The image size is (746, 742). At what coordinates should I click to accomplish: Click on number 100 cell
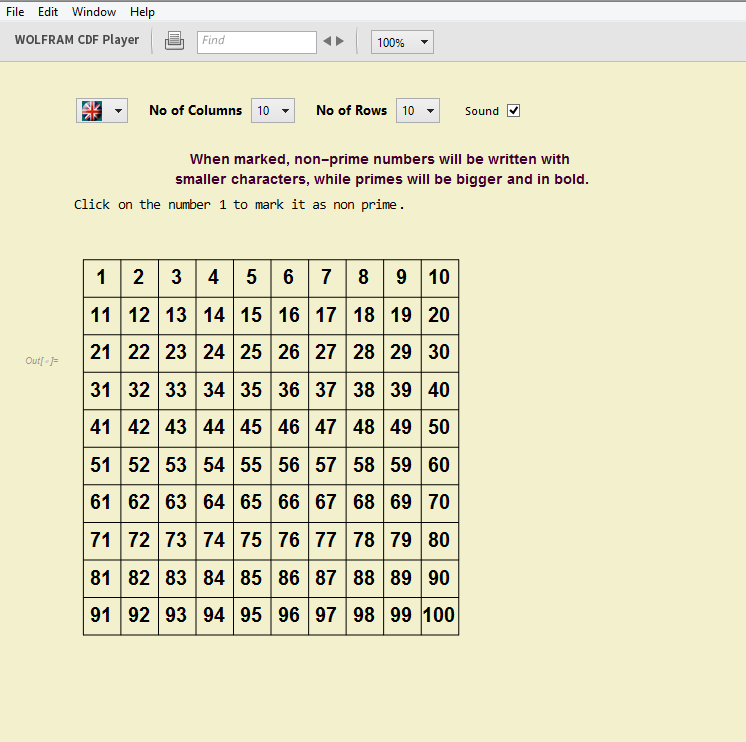click(439, 616)
